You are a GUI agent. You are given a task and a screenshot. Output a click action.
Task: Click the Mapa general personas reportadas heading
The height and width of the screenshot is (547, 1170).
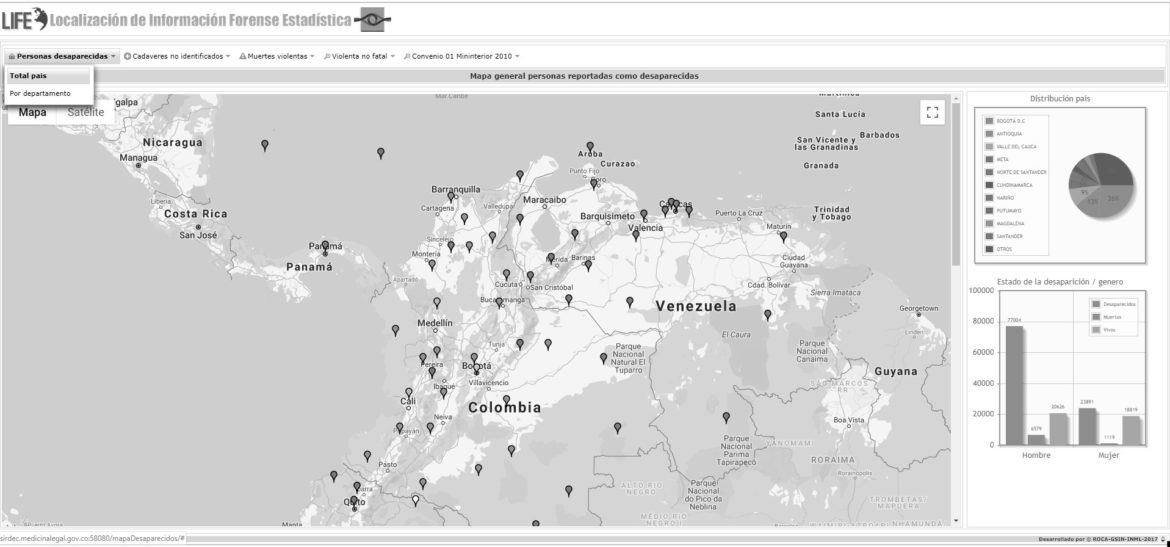click(584, 75)
